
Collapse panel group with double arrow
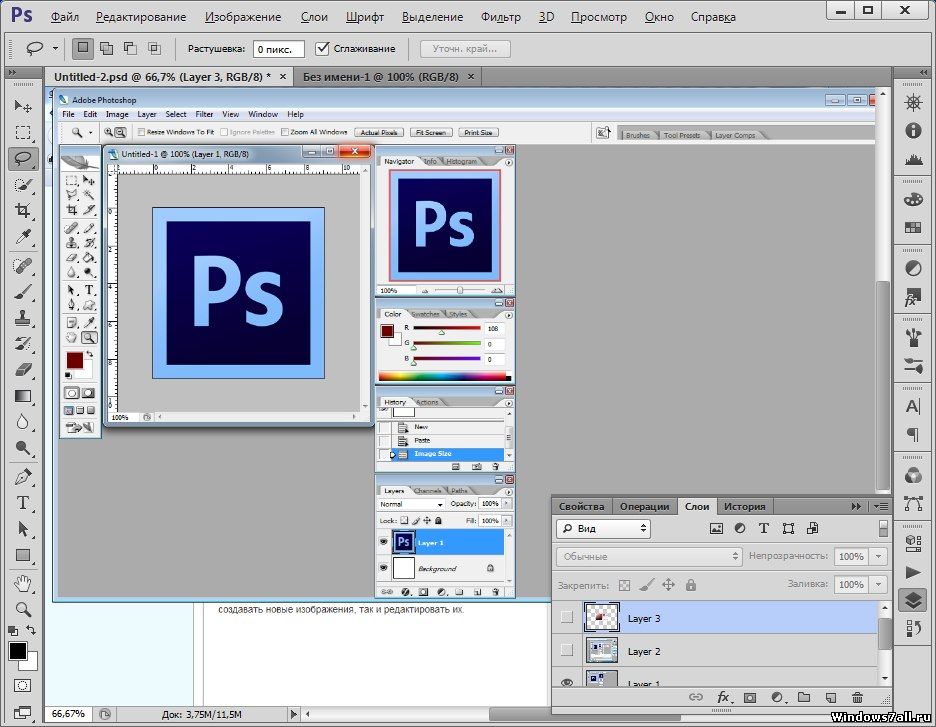click(857, 506)
